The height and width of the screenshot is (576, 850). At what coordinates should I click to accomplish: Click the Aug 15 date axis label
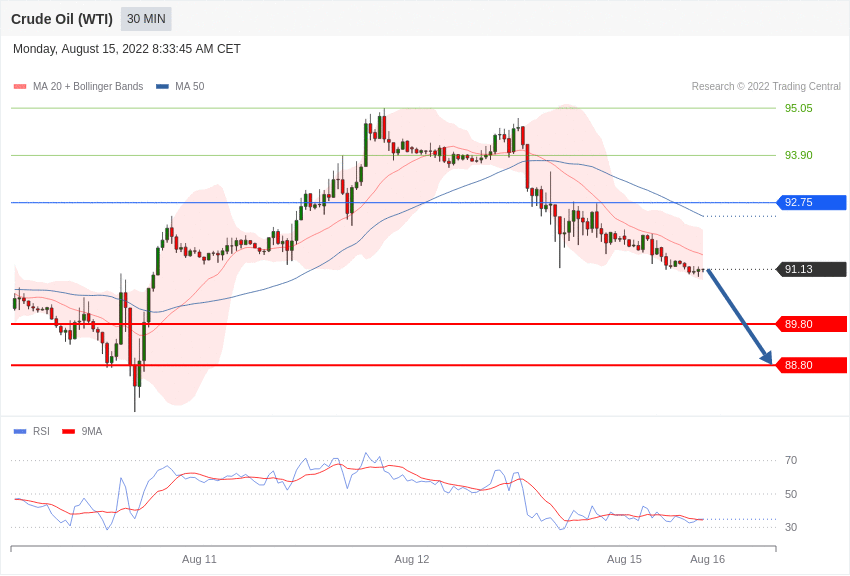pos(624,559)
